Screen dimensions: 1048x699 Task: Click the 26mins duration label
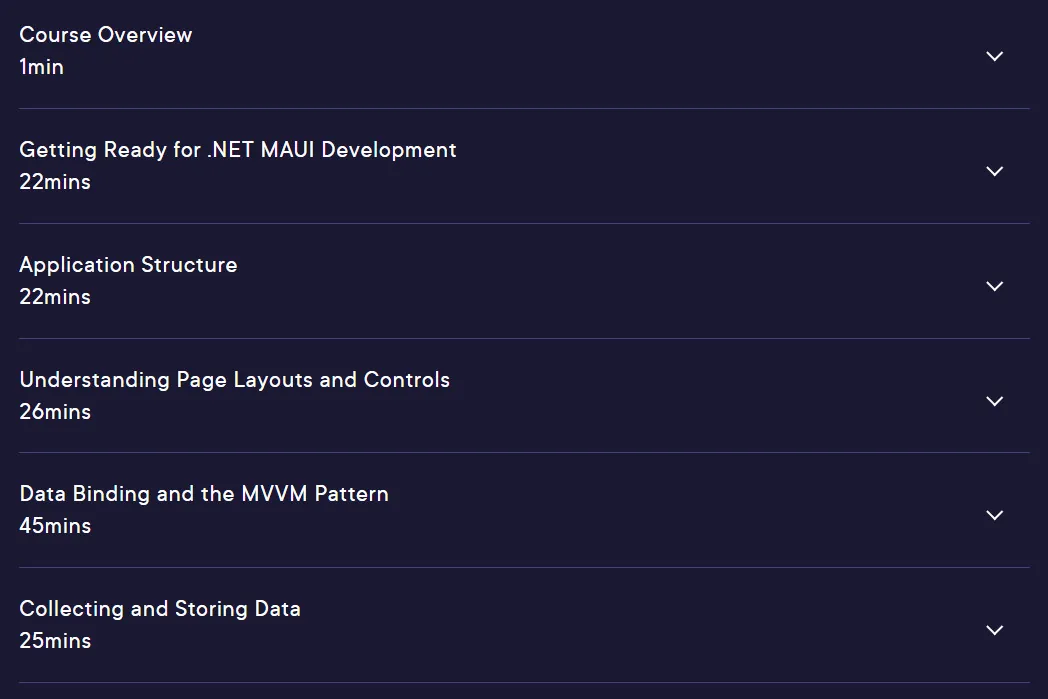click(x=55, y=412)
